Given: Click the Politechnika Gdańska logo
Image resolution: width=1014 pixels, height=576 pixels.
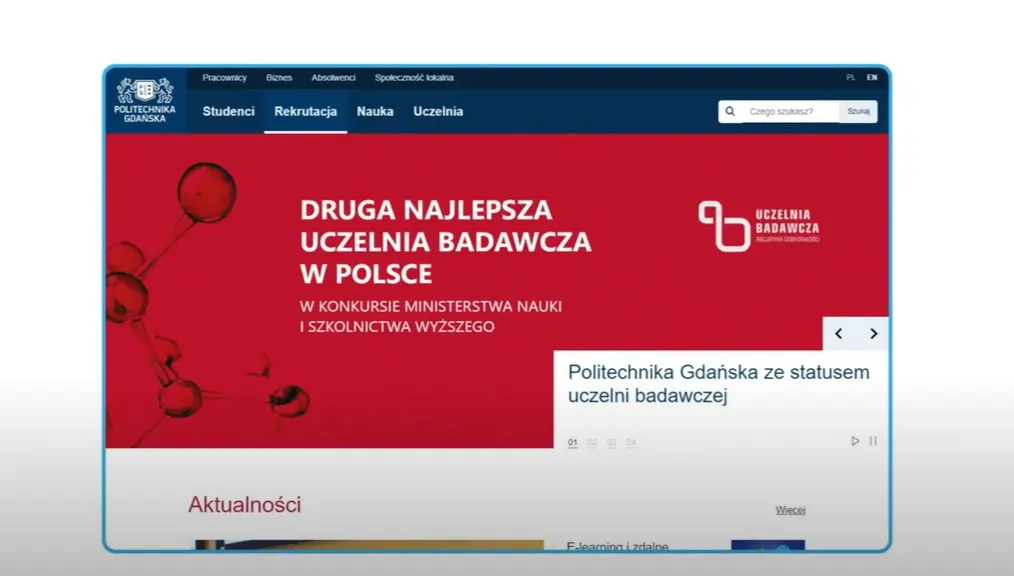Looking at the screenshot, I should coord(145,100).
